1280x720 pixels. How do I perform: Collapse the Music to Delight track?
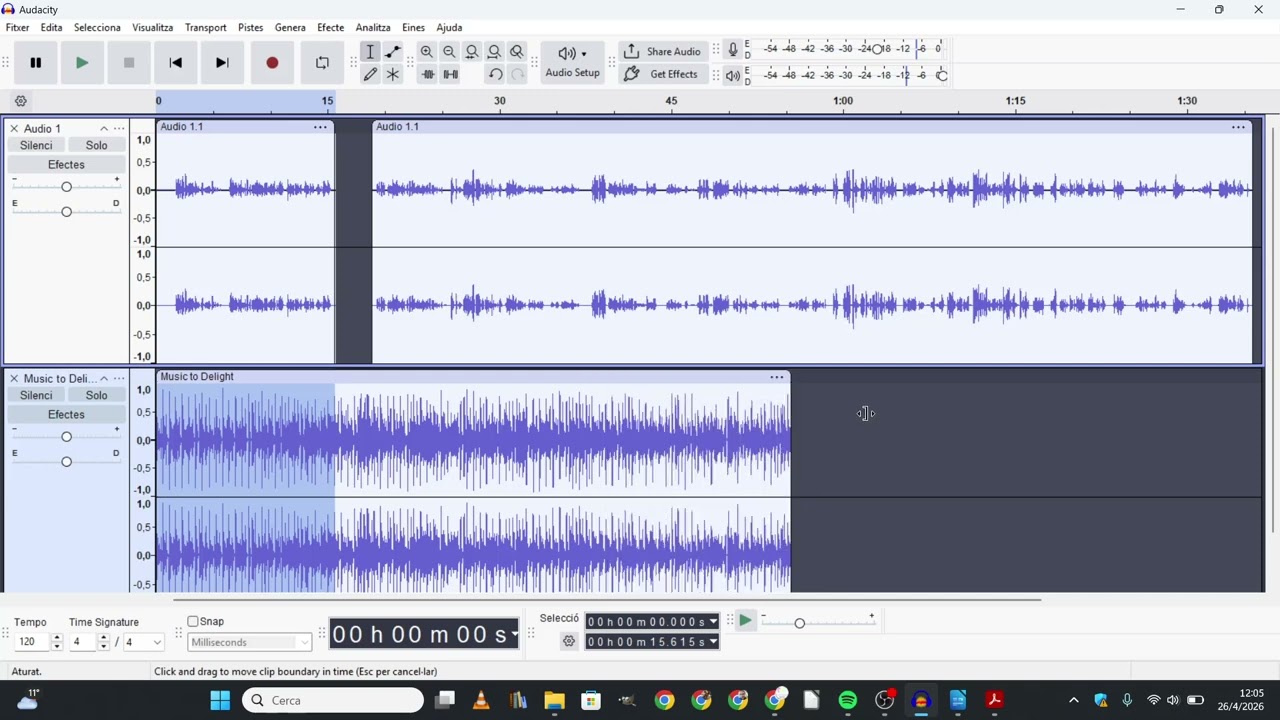(103, 379)
